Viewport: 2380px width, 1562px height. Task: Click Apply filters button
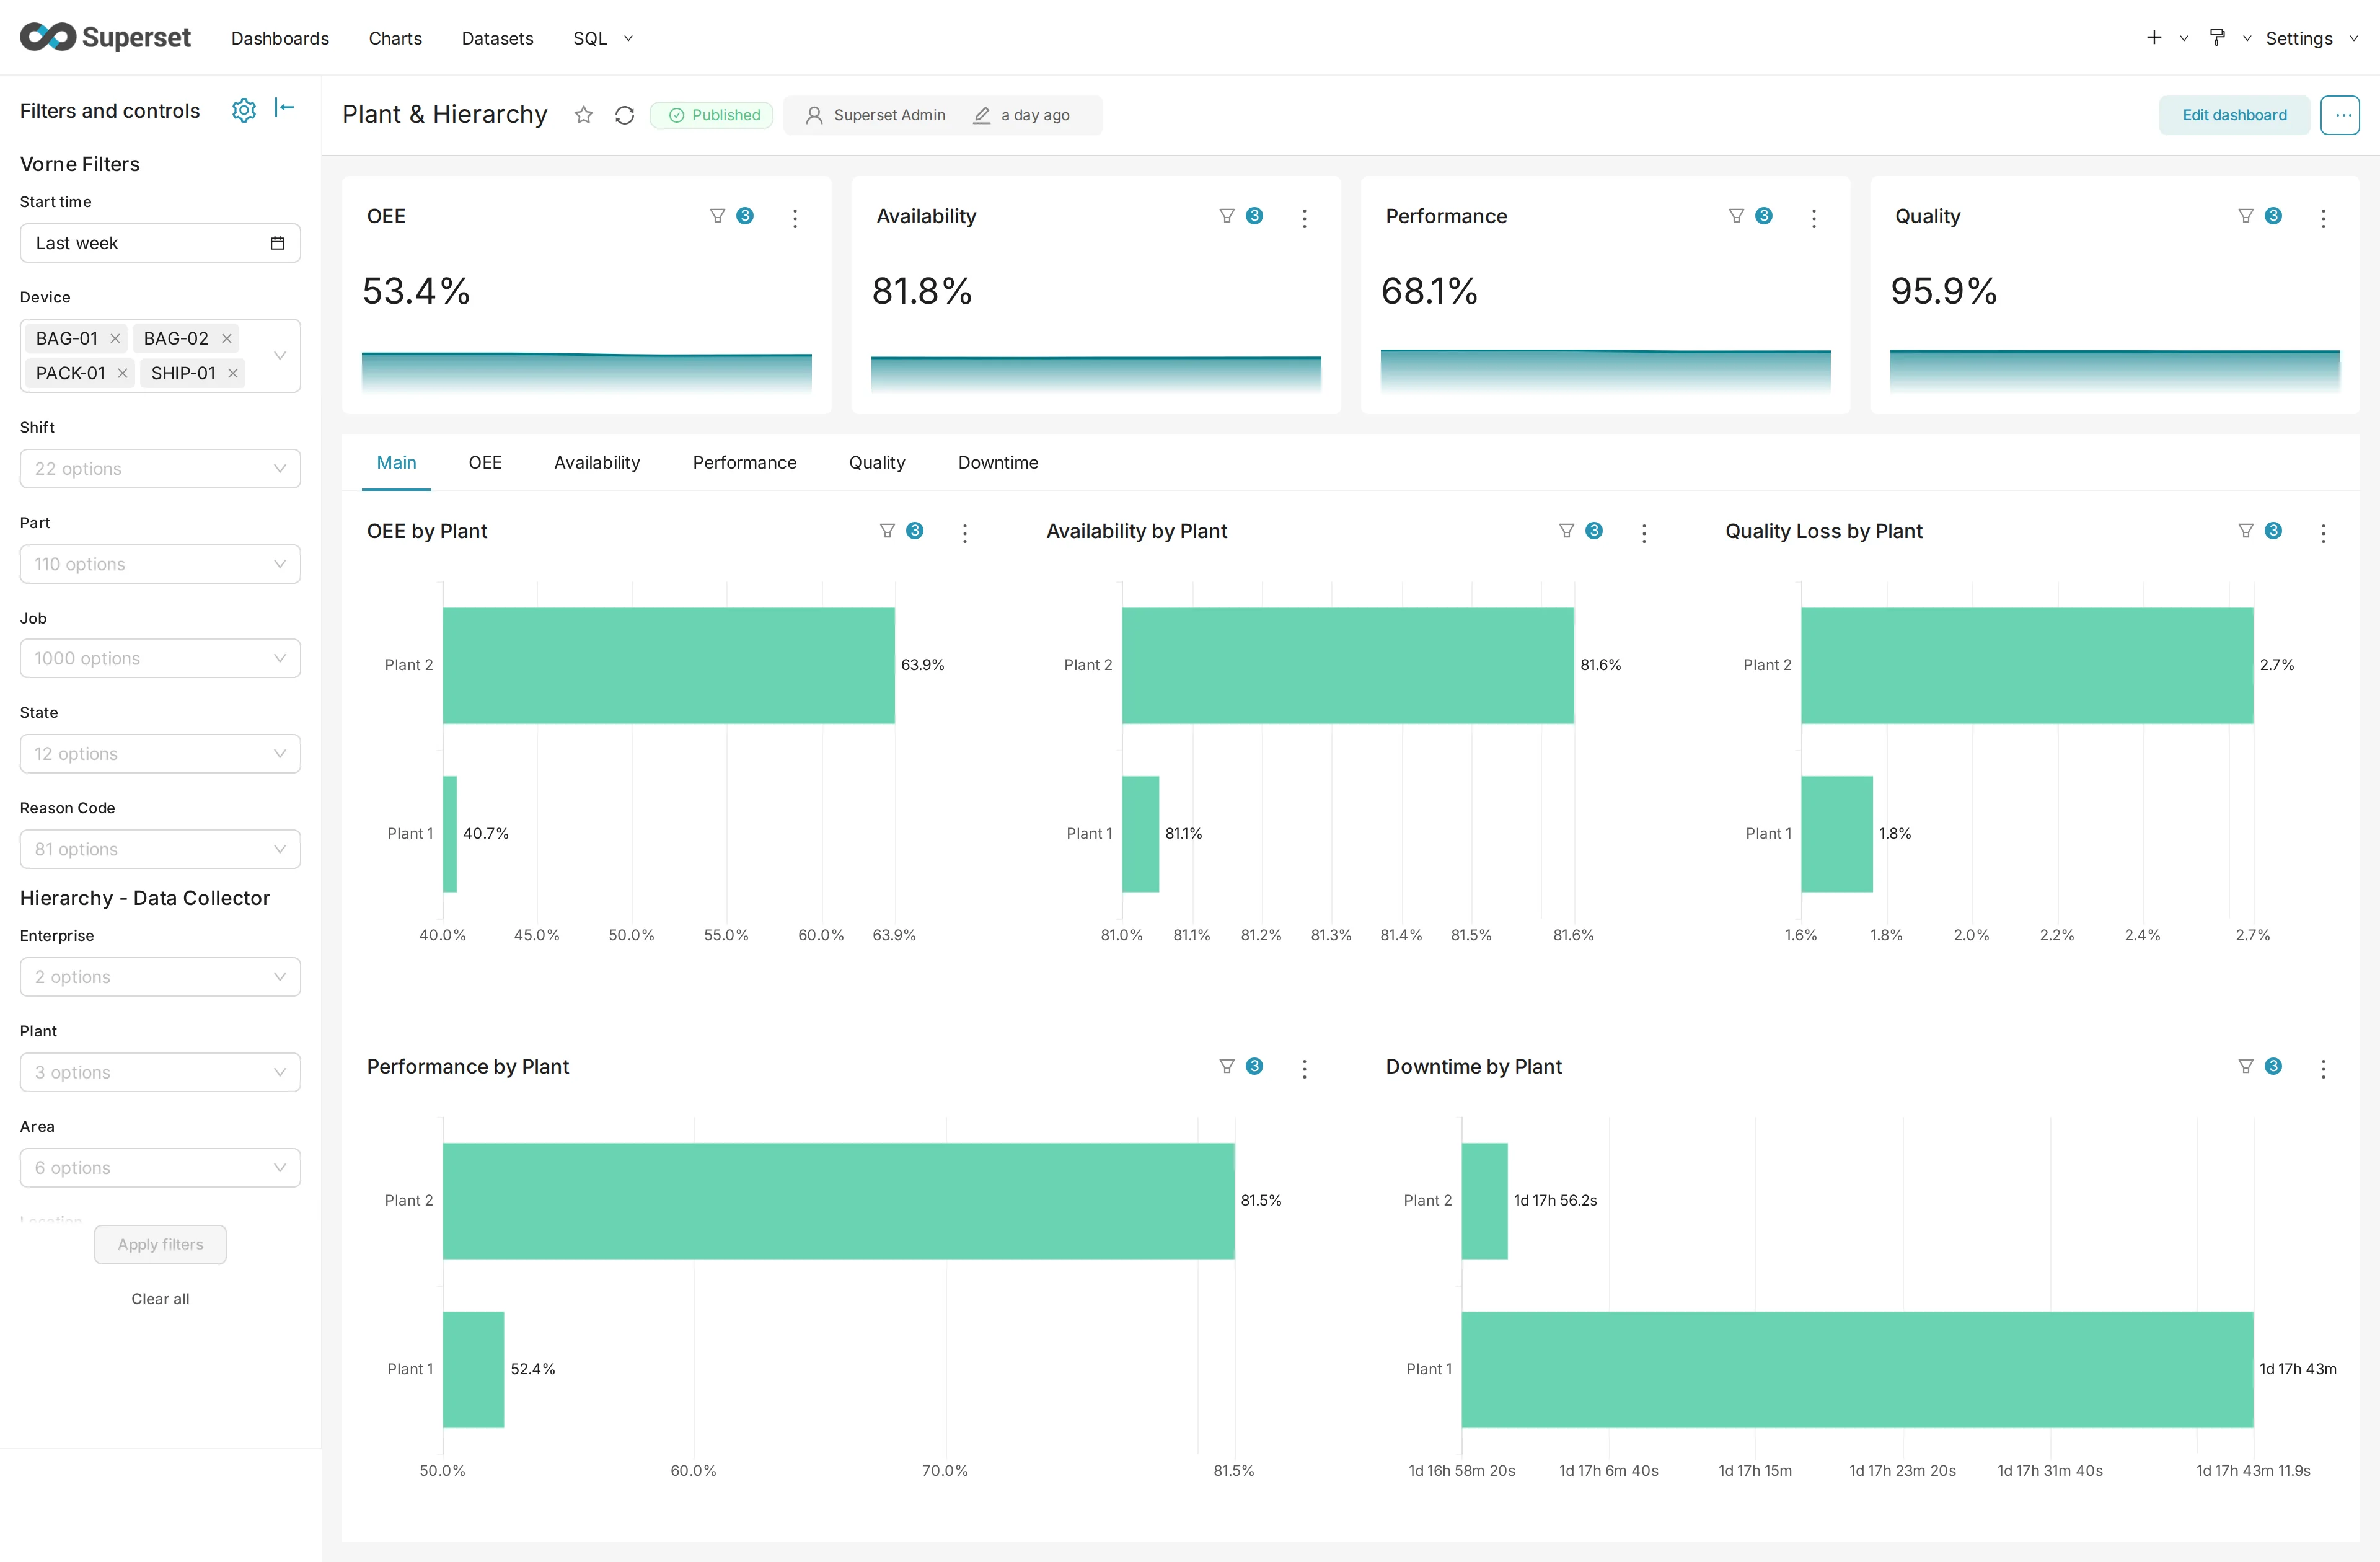[x=160, y=1244]
